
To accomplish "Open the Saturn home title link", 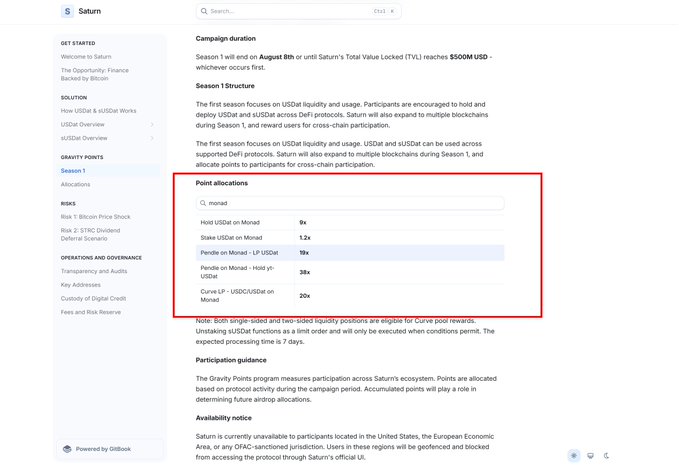I will tap(90, 11).
